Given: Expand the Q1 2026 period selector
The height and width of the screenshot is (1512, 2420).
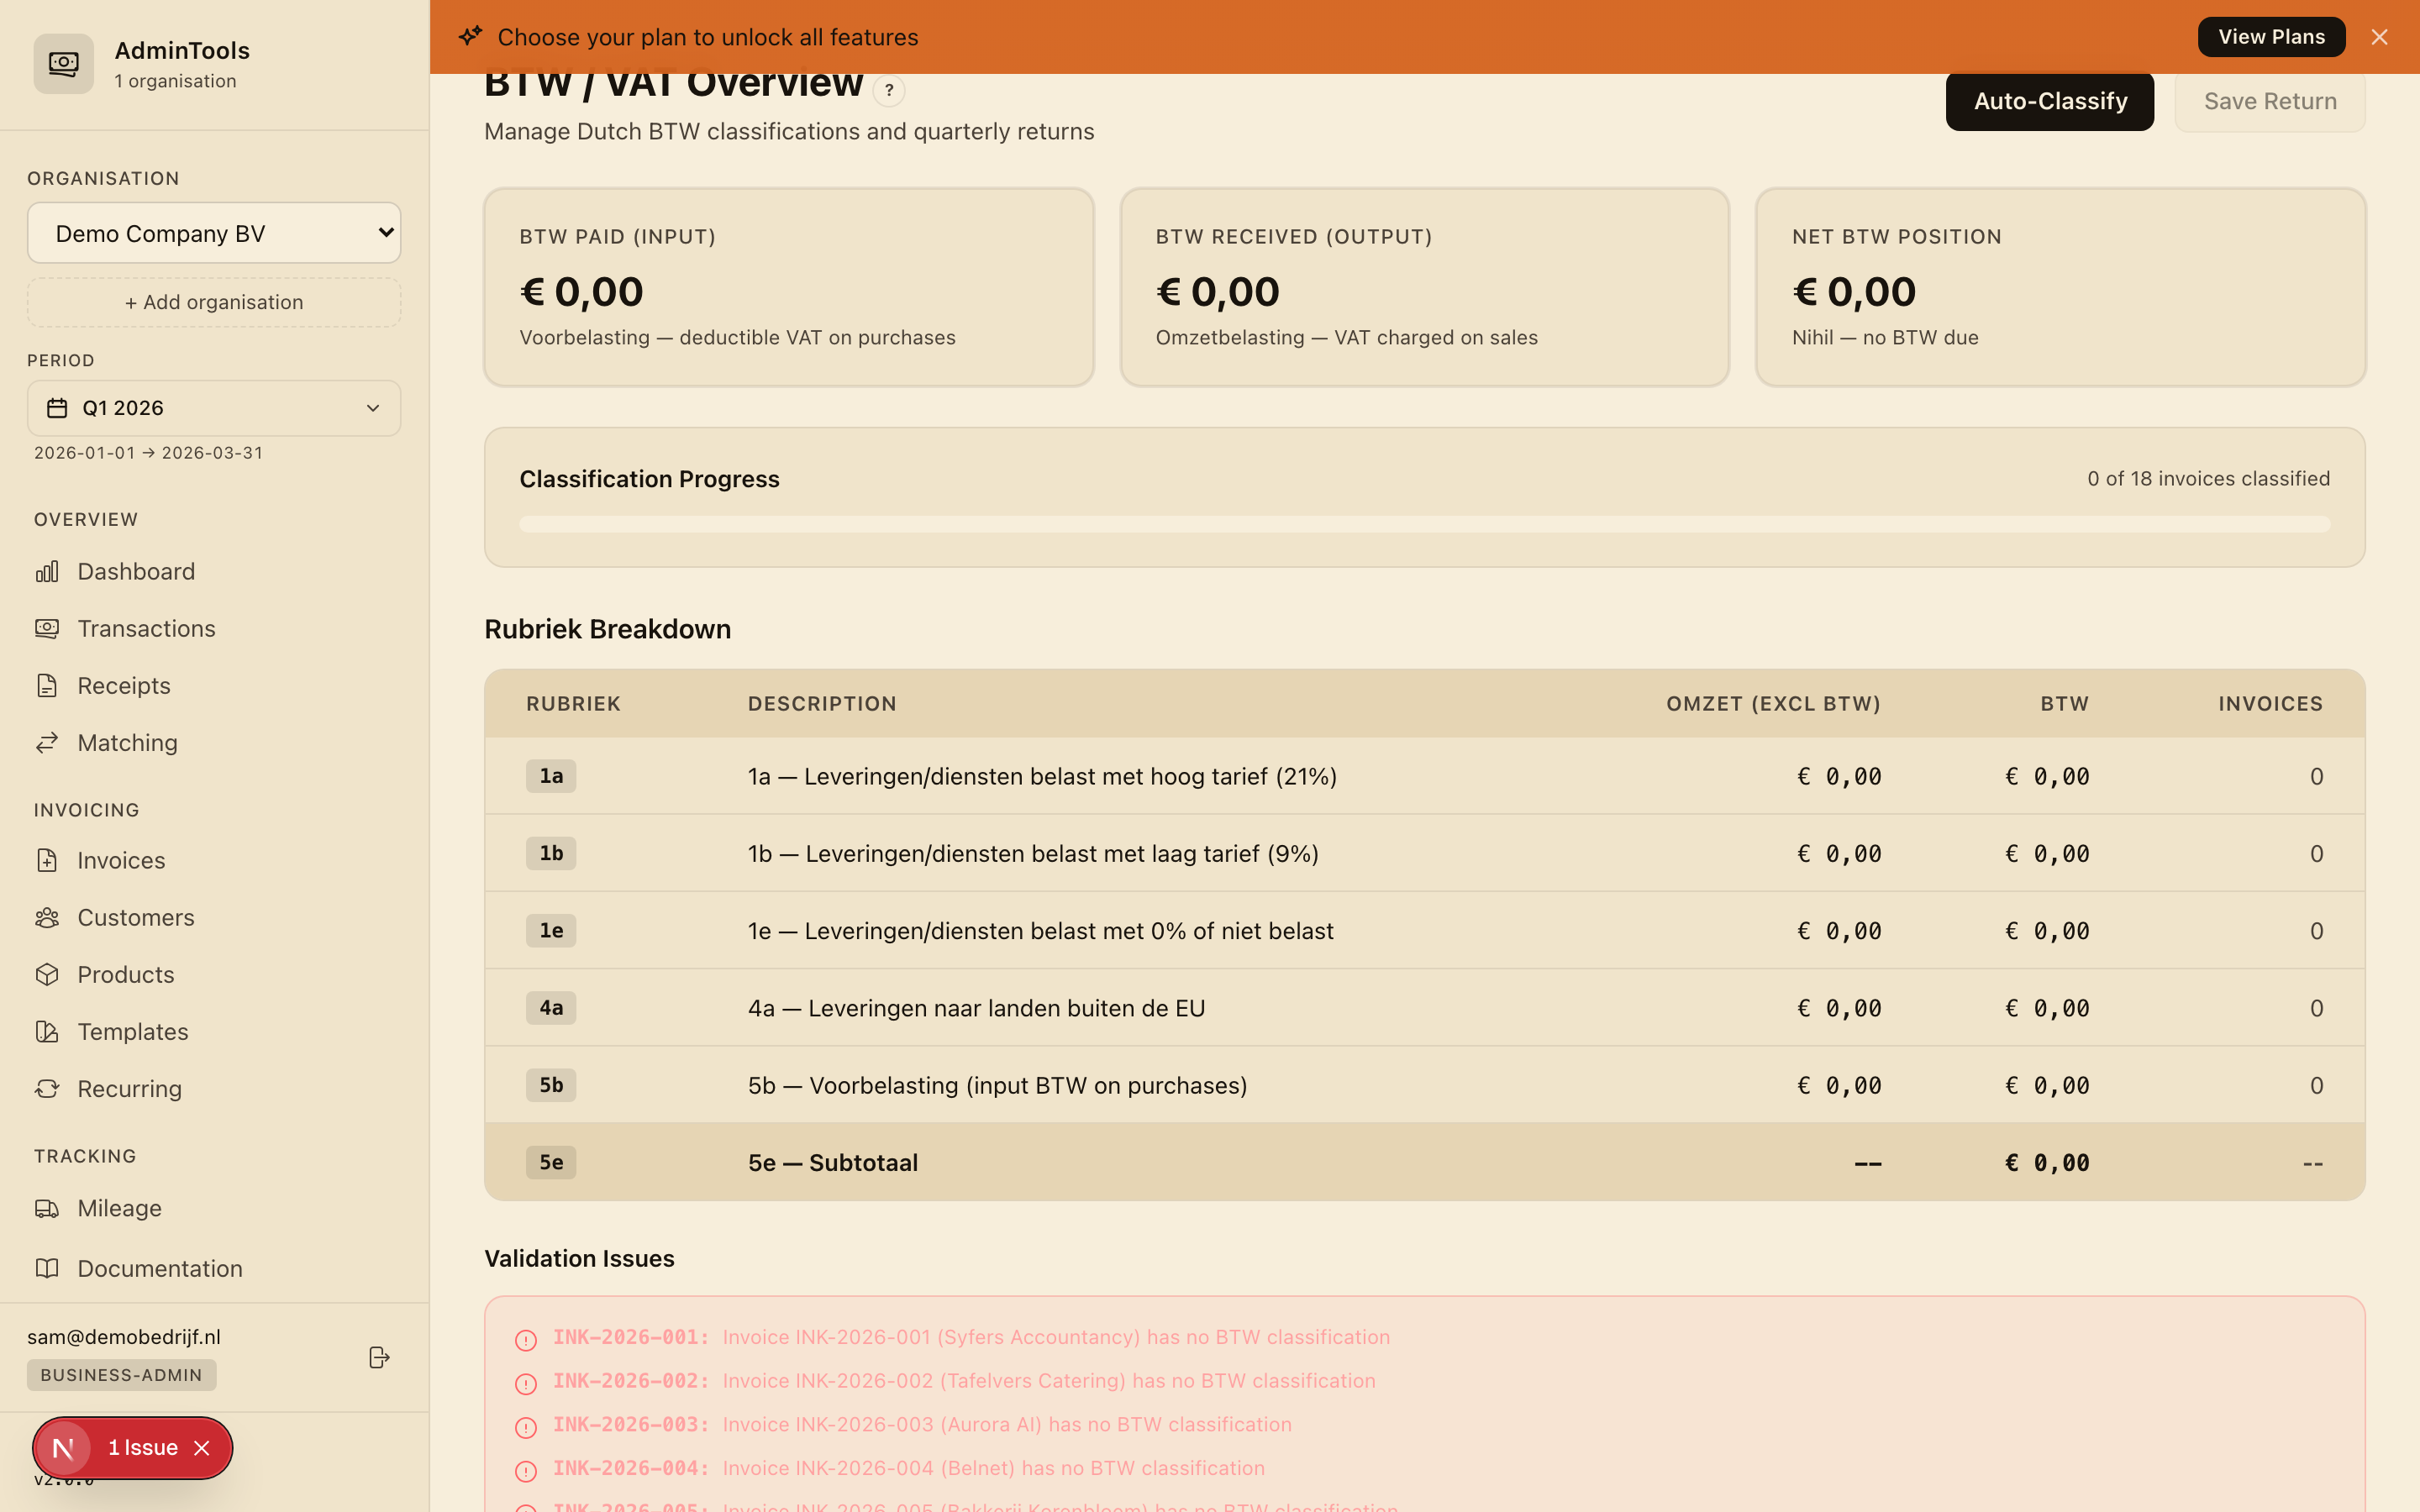Looking at the screenshot, I should [214, 408].
